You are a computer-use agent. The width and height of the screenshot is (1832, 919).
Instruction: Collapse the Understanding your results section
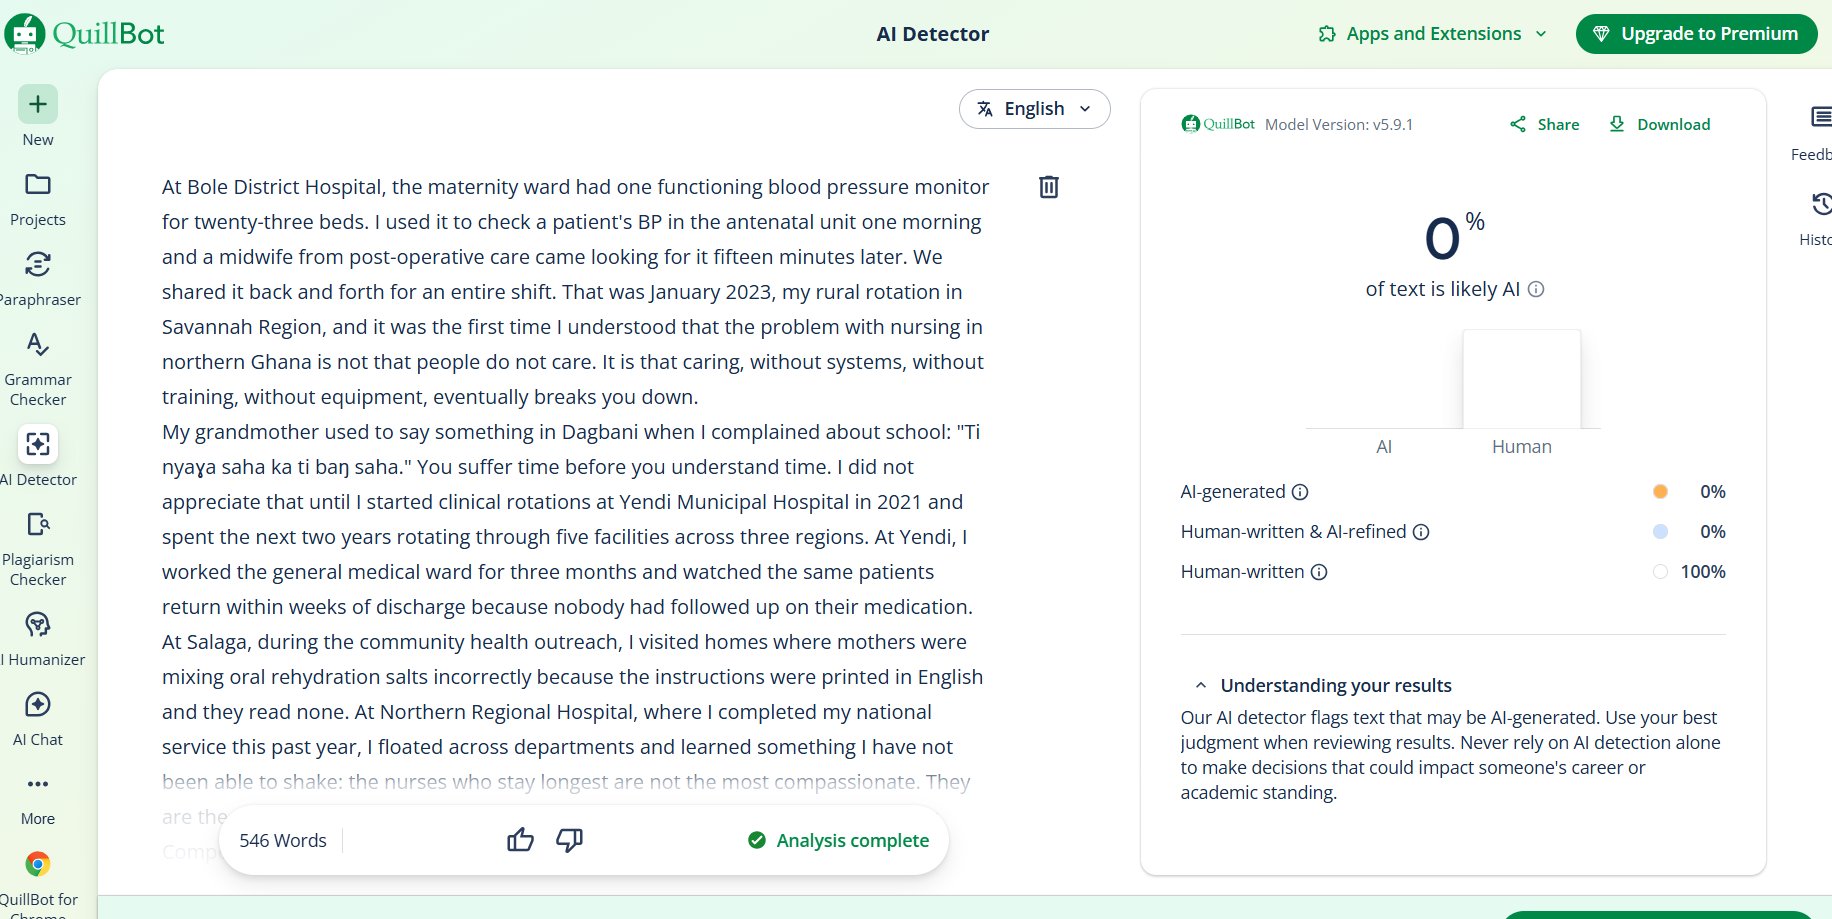tap(1200, 686)
